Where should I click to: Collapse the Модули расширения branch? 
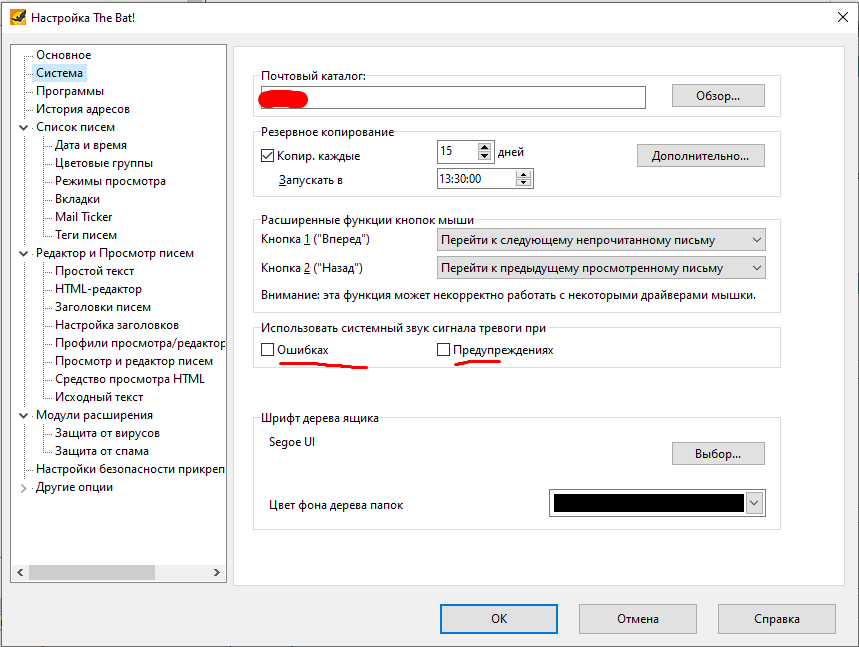tap(24, 416)
